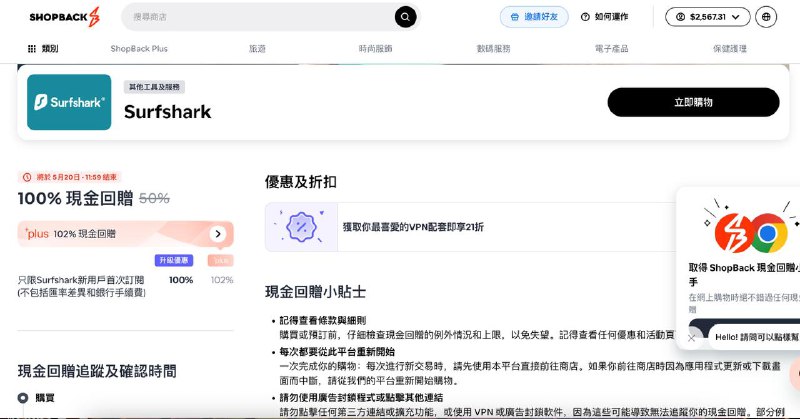The height and width of the screenshot is (419, 800).
Task: Select the 數碼服務 digital services tab
Action: pyautogui.click(x=493, y=48)
